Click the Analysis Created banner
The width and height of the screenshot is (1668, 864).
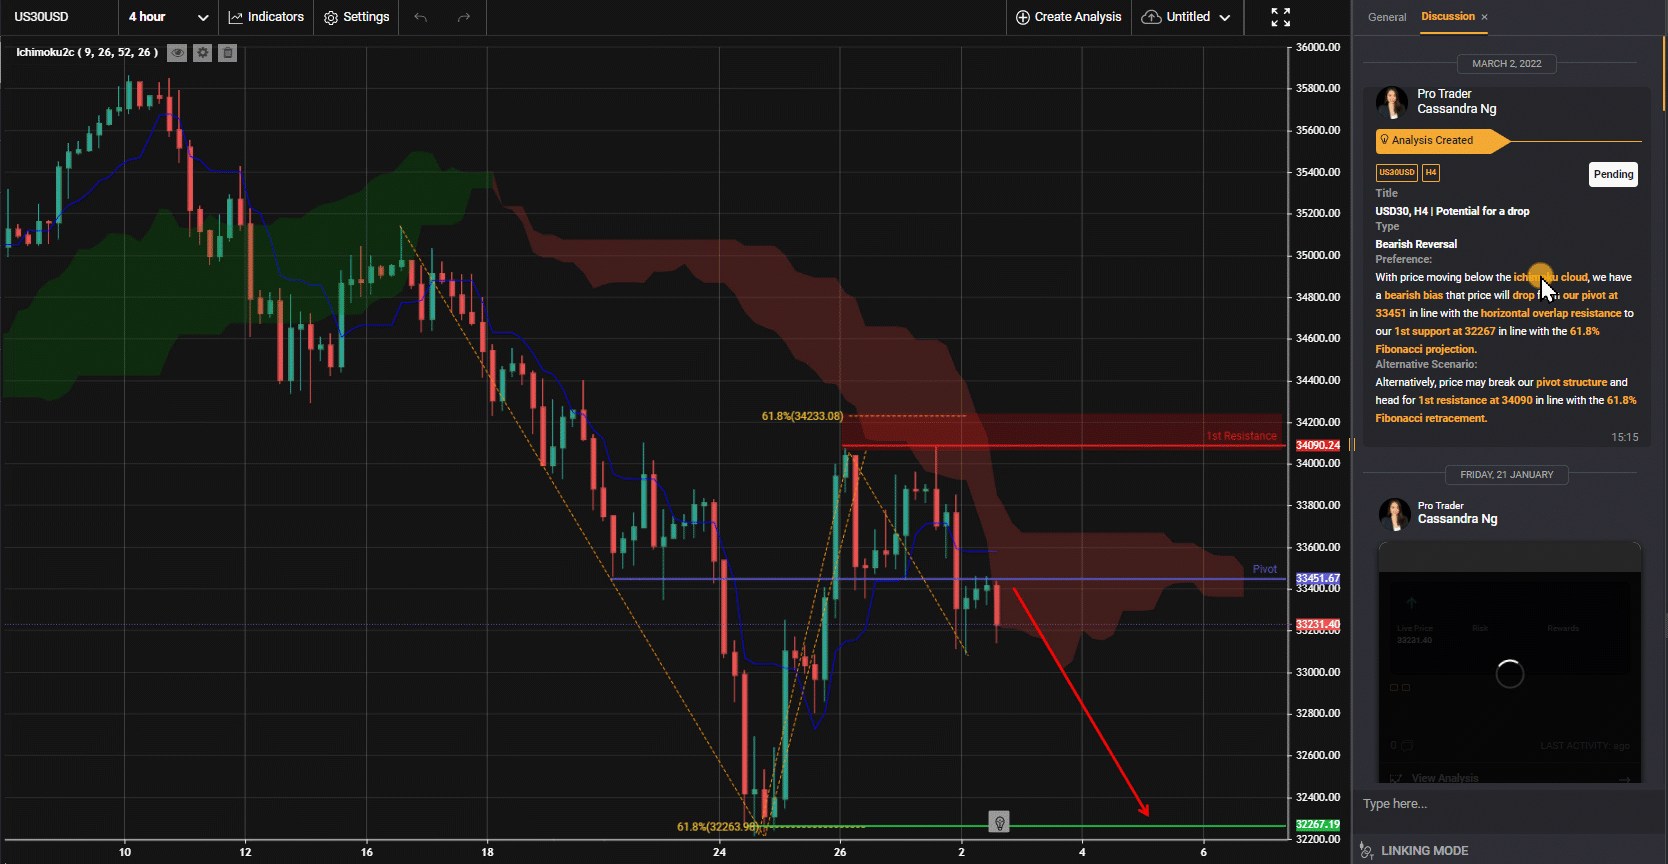pyautogui.click(x=1442, y=141)
